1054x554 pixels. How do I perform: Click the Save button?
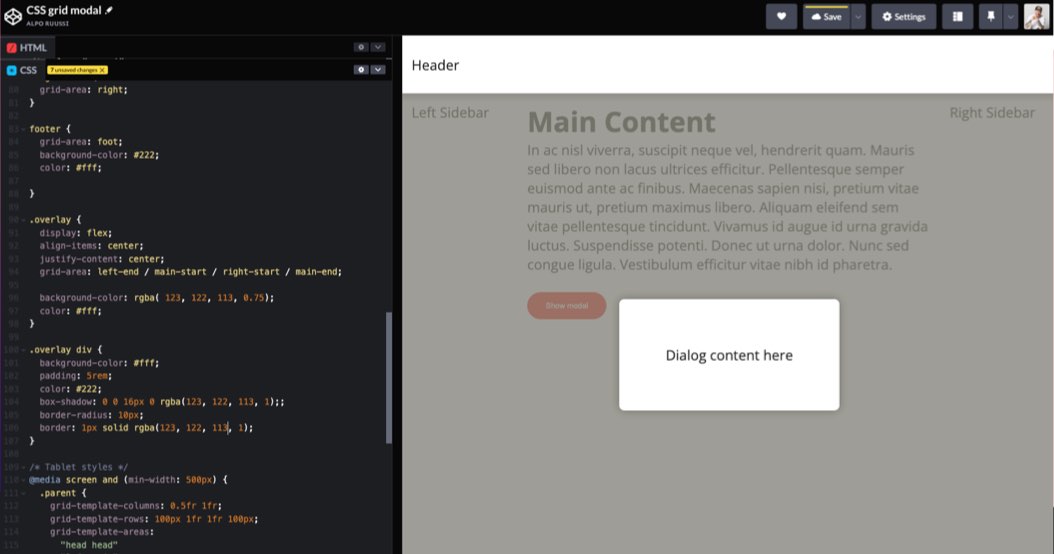[826, 17]
